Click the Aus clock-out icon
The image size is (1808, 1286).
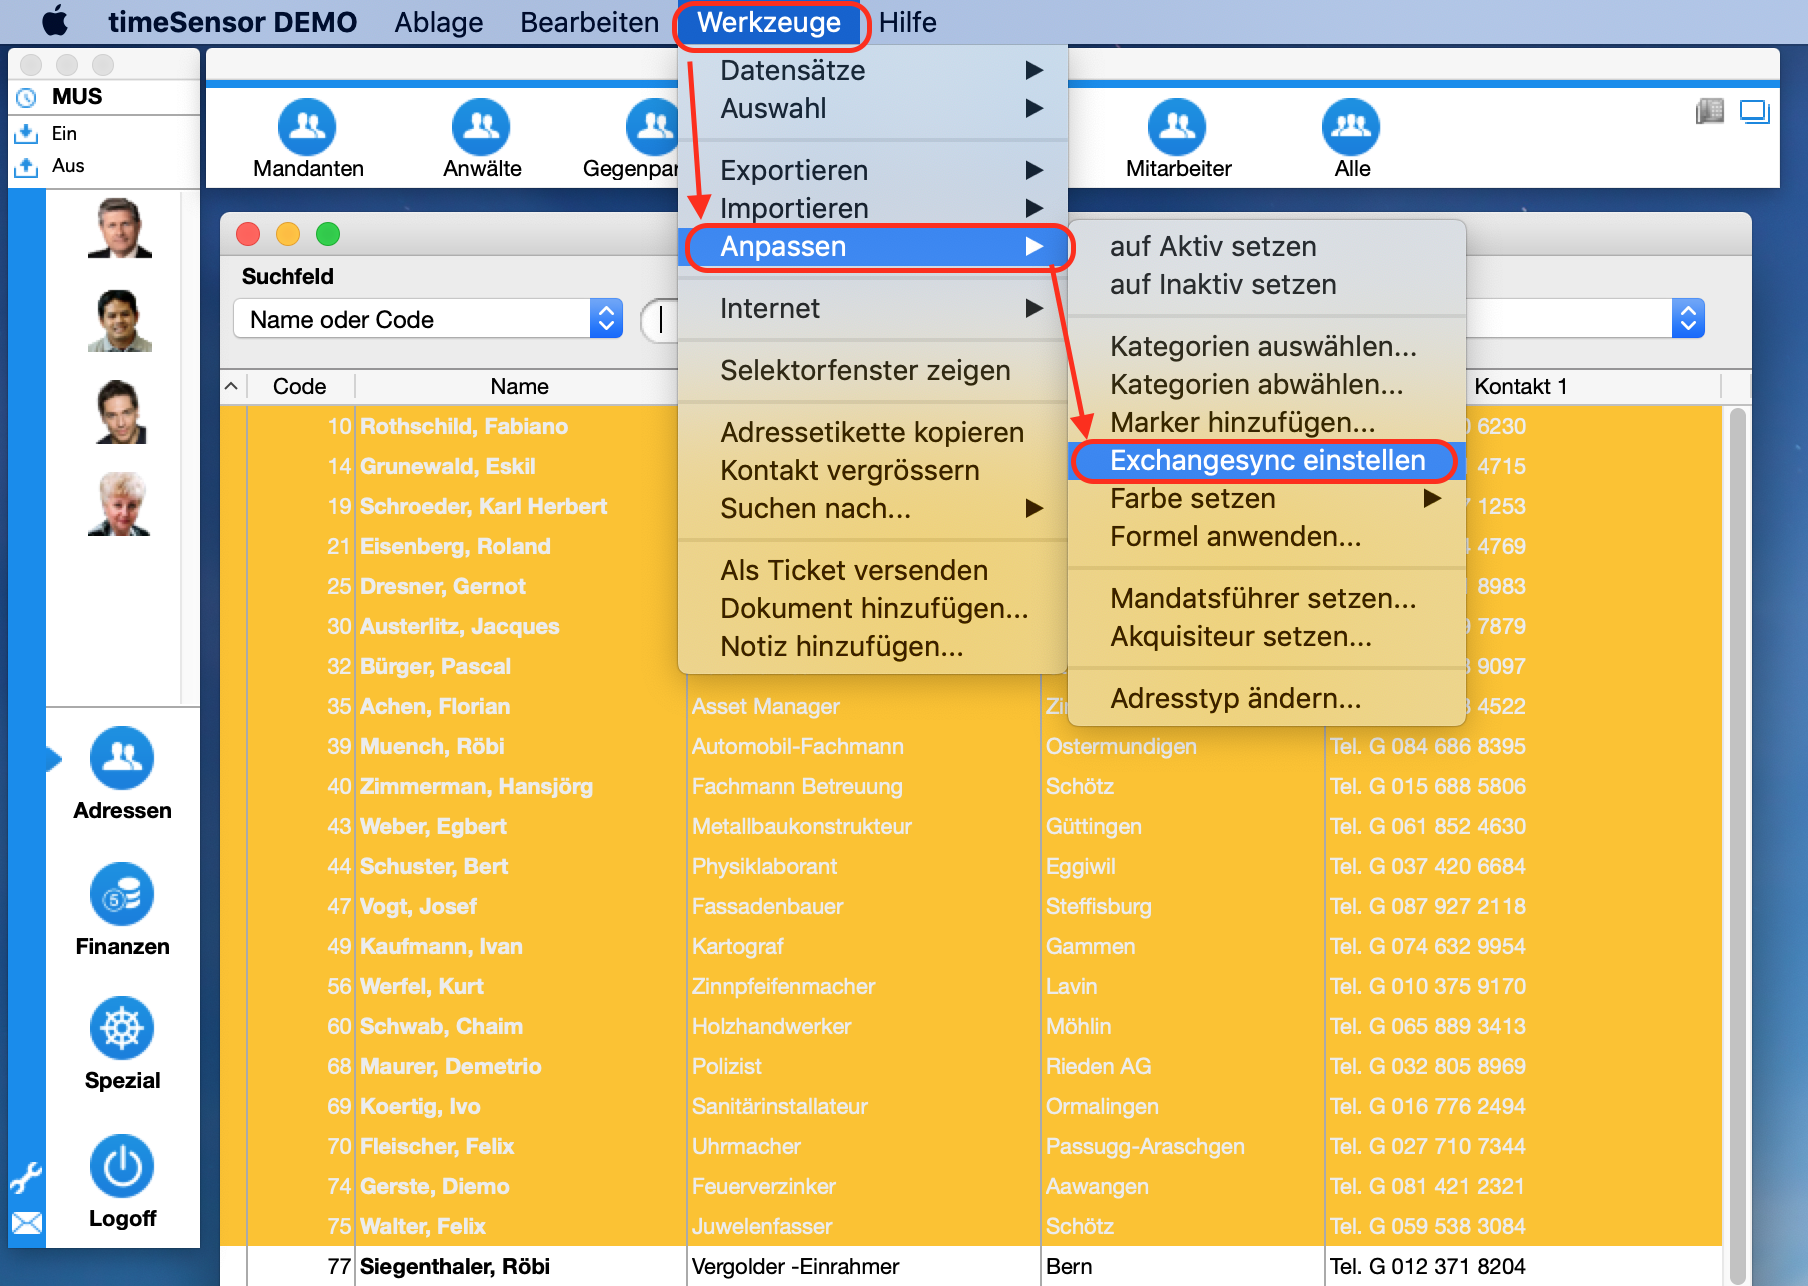coord(25,166)
